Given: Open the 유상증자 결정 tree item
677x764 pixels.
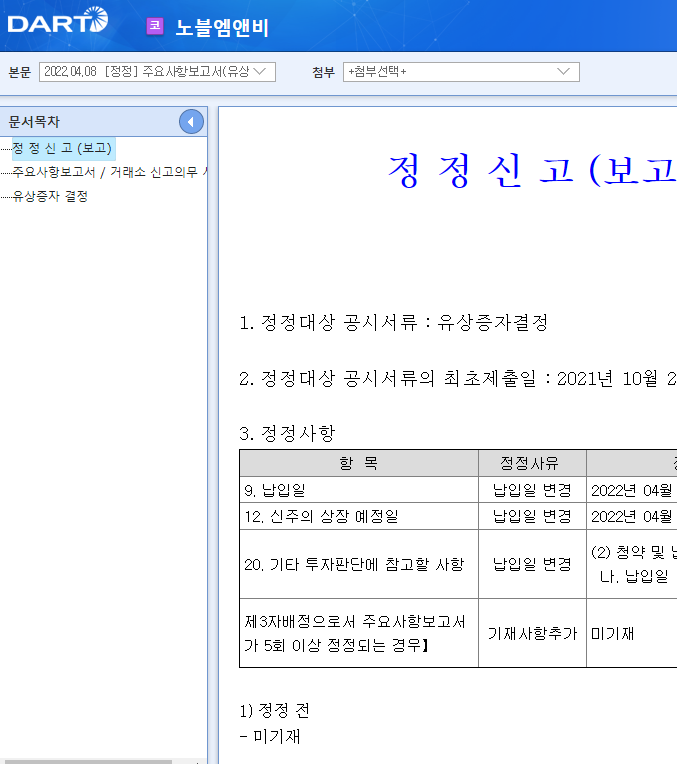Looking at the screenshot, I should 50,196.
